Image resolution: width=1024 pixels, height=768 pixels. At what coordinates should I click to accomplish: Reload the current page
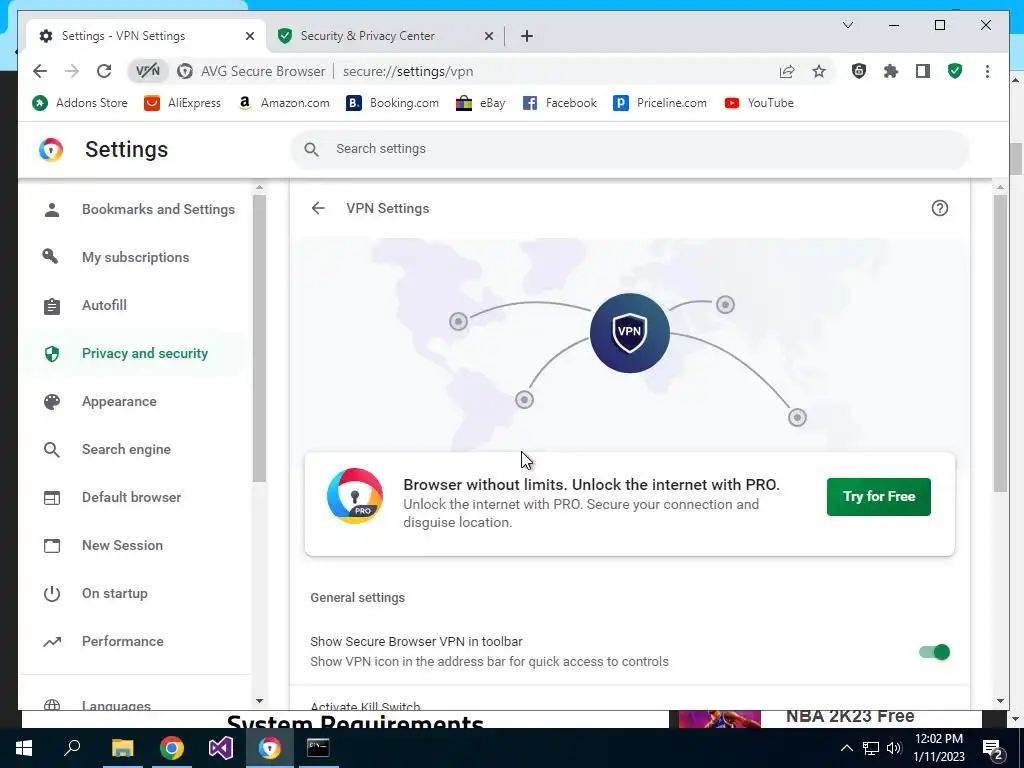coord(104,71)
